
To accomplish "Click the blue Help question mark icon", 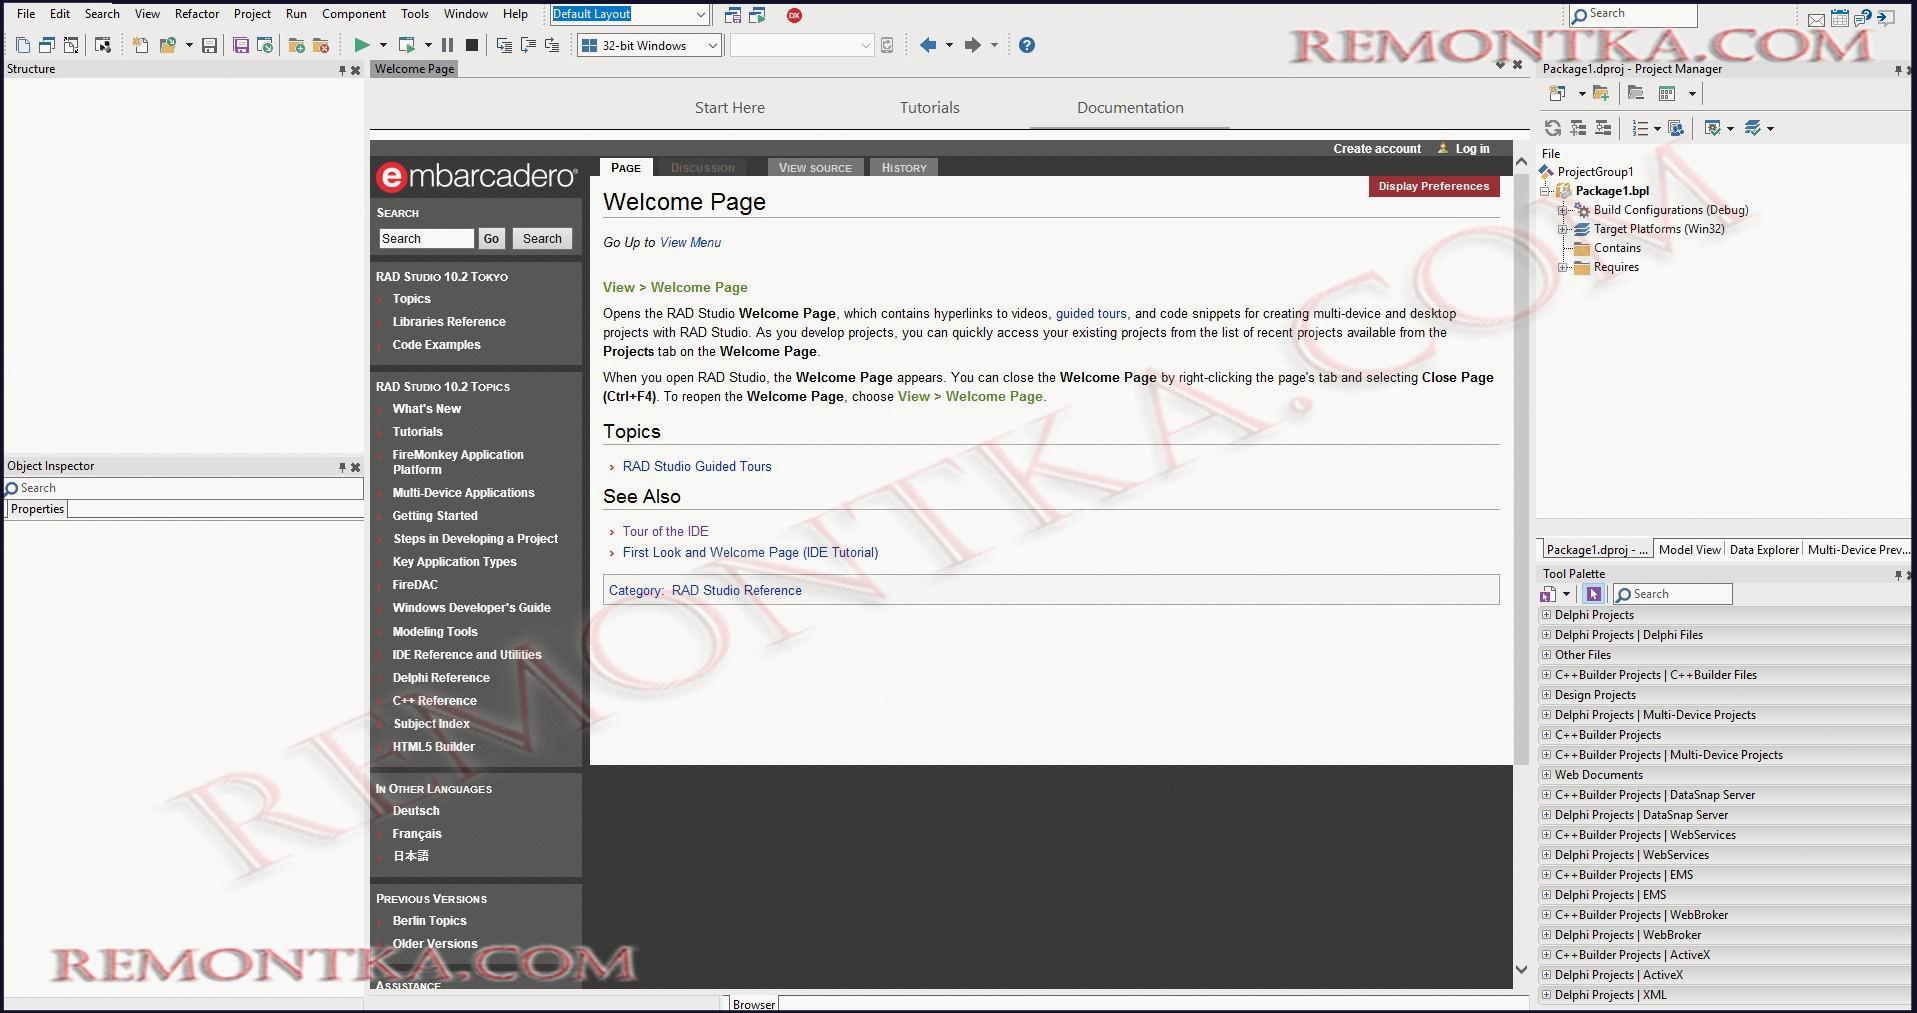I will coord(1027,45).
